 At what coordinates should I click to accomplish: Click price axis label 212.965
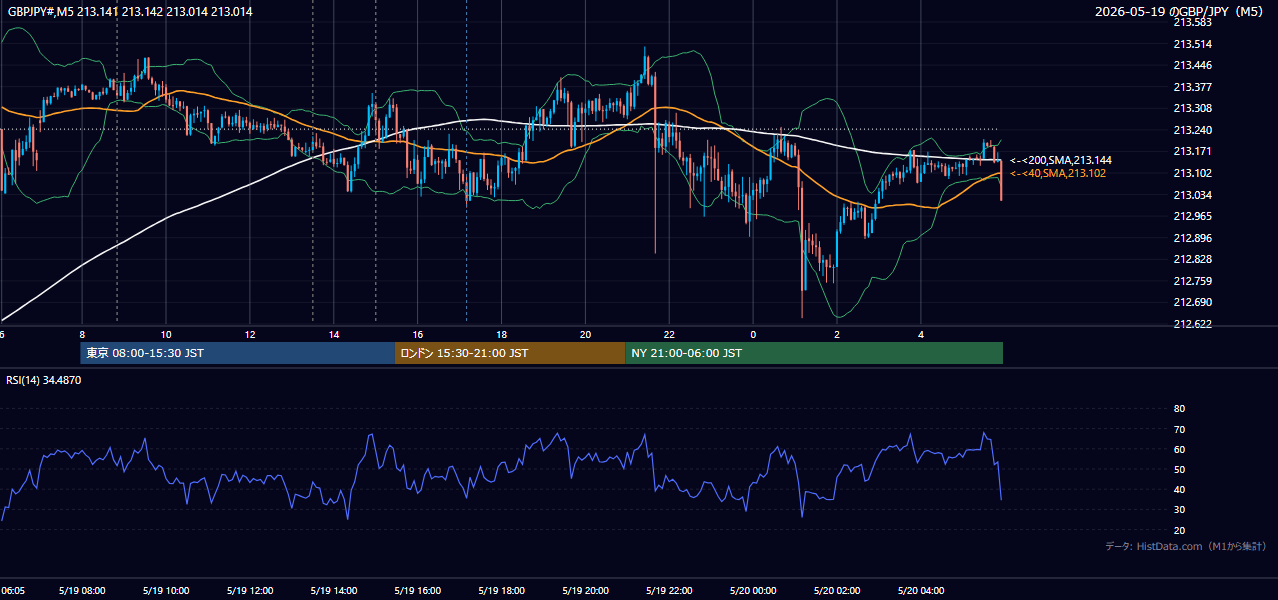tap(1192, 216)
